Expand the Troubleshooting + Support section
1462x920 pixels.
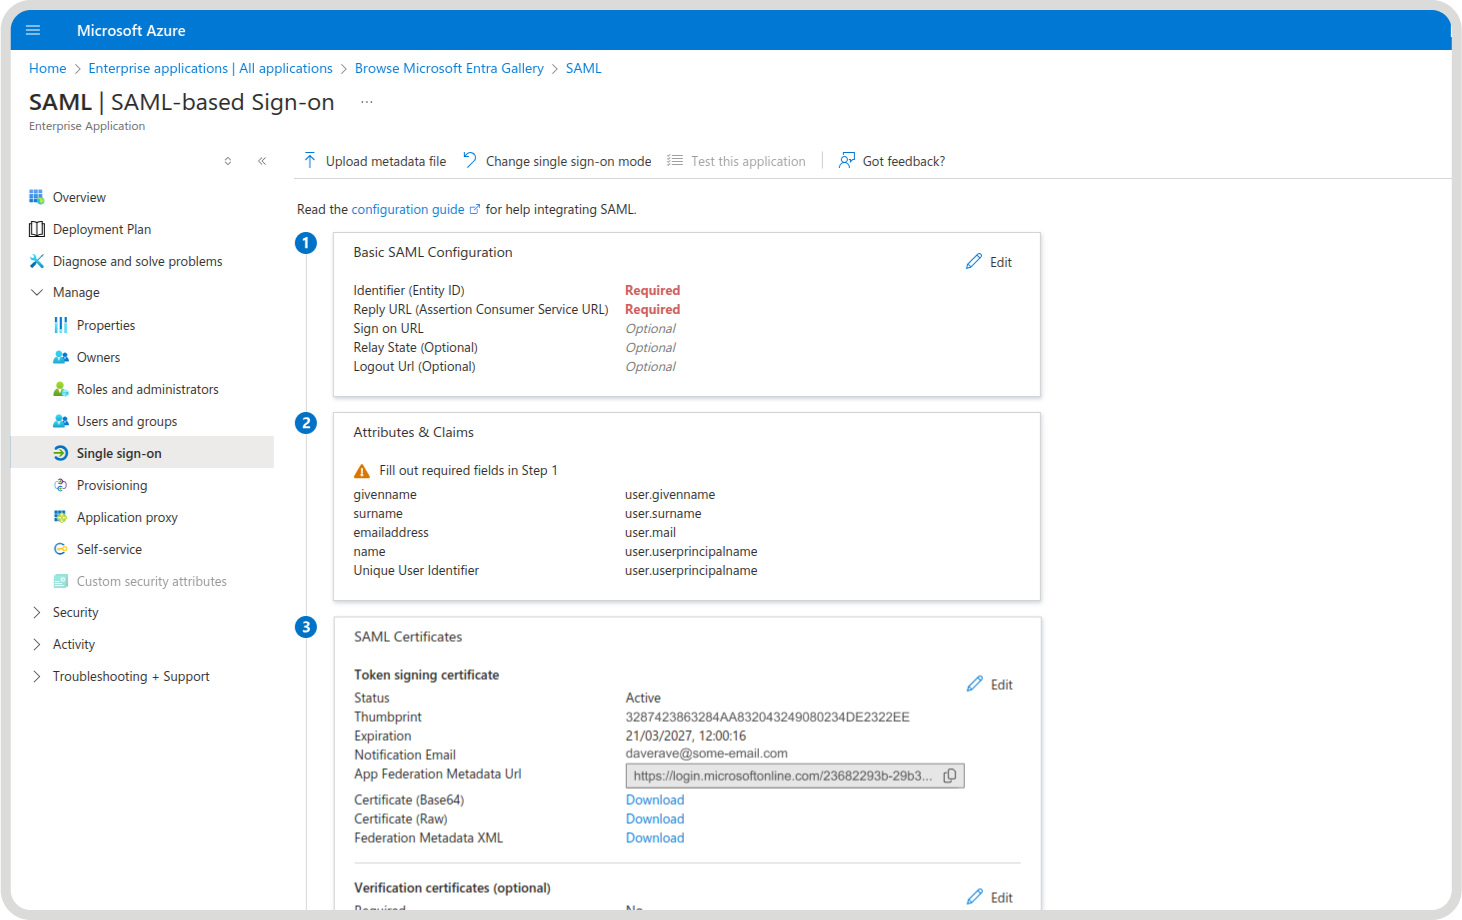point(37,676)
